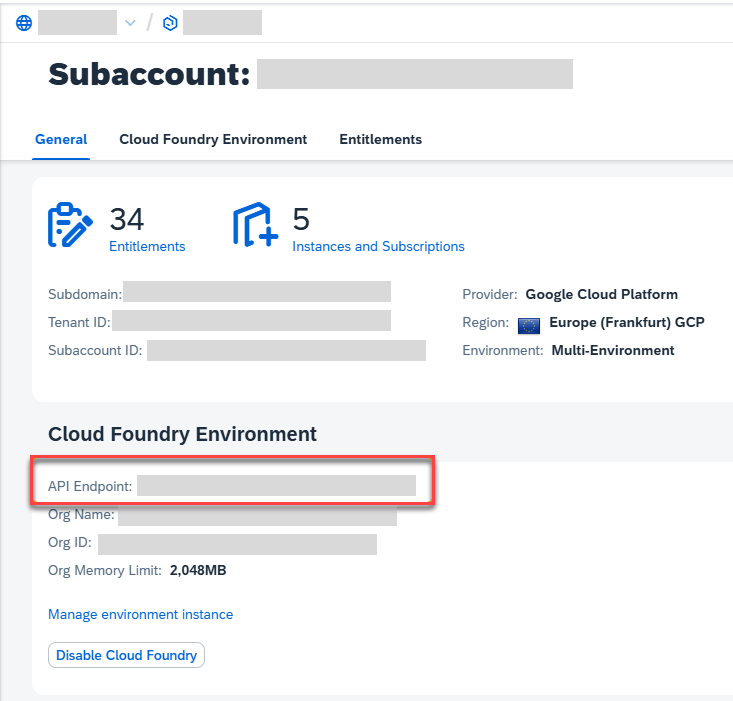The height and width of the screenshot is (701, 733).
Task: Click the Entitlements clipboard-pencil icon
Action: [x=70, y=224]
